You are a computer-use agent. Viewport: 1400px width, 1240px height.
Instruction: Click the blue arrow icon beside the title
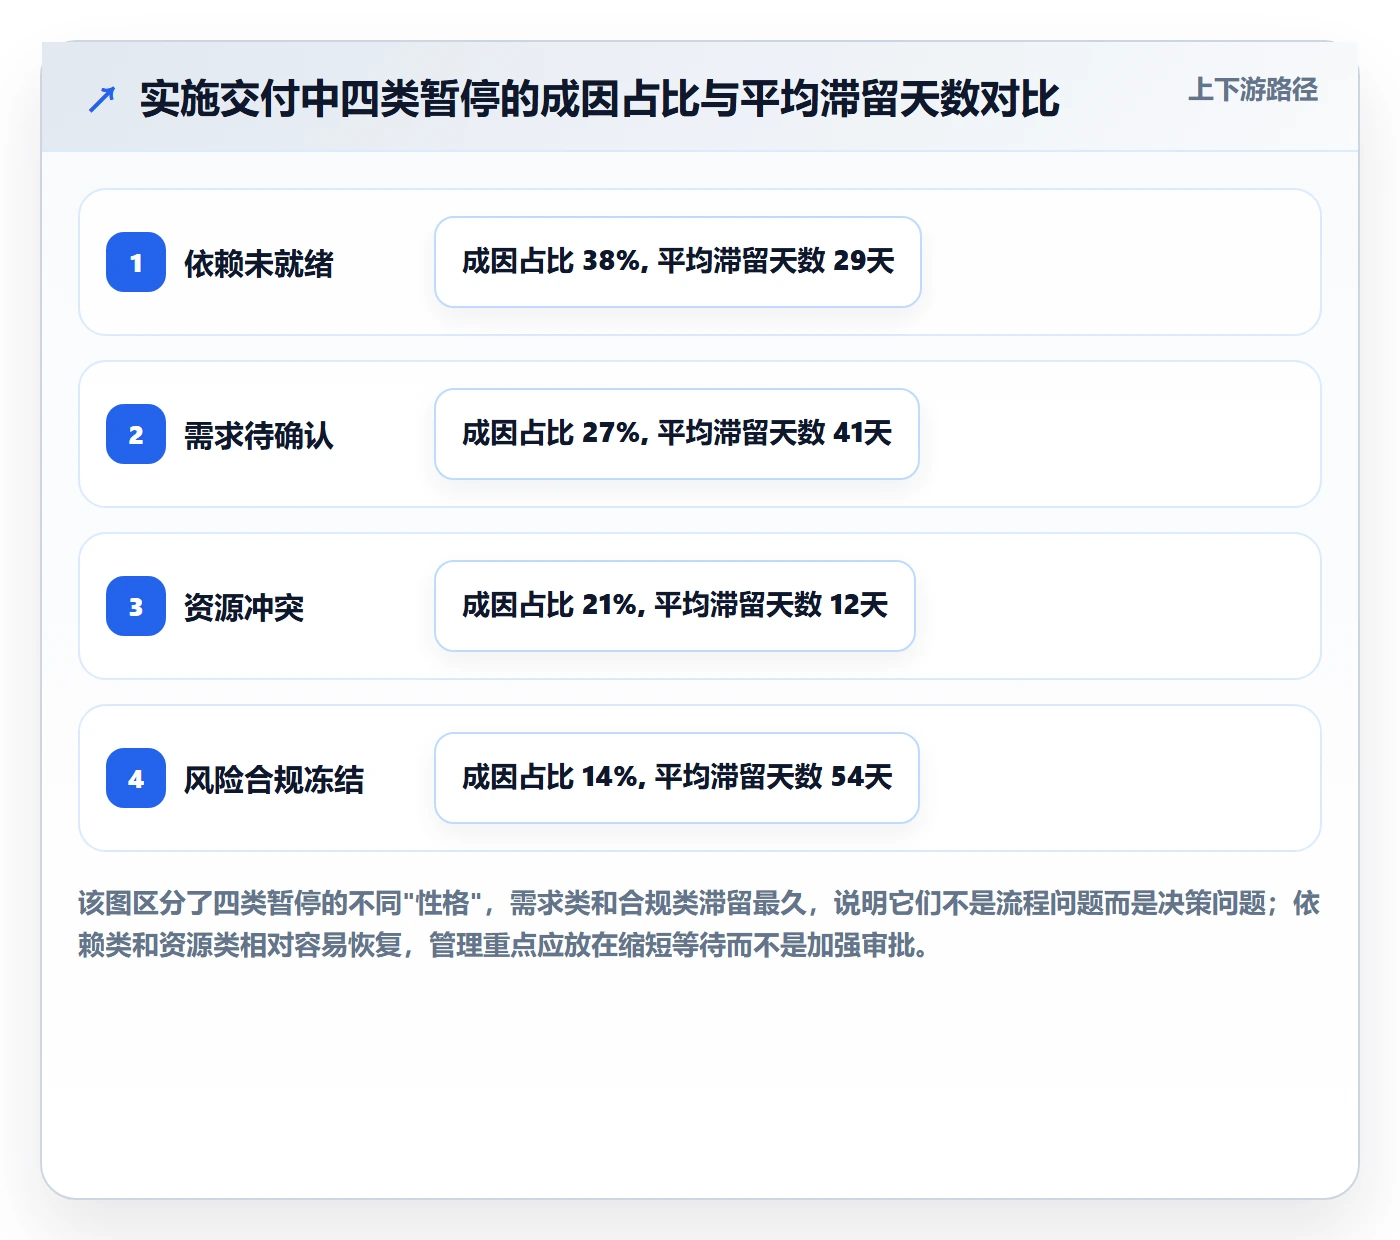pyautogui.click(x=102, y=99)
